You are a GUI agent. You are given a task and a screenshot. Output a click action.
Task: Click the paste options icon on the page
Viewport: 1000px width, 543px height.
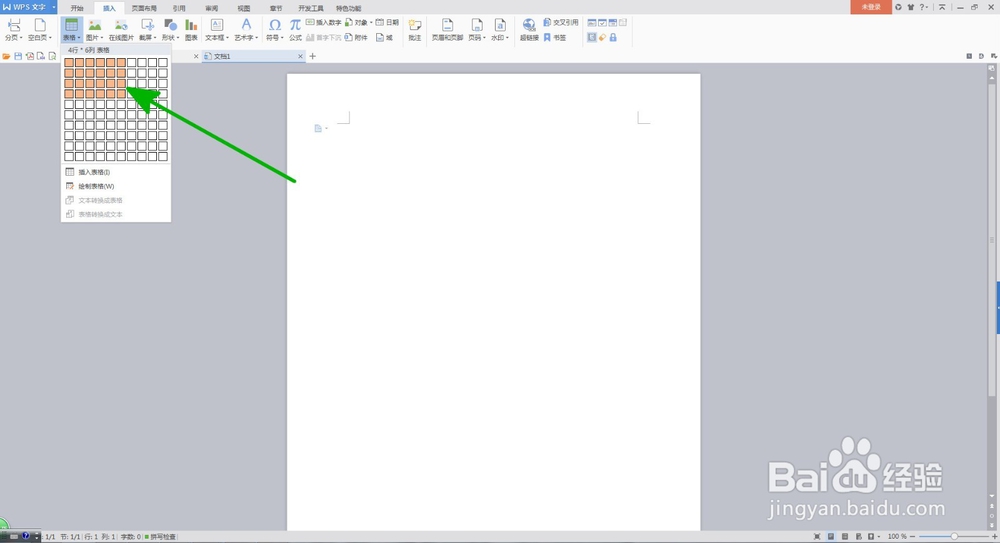pos(320,128)
